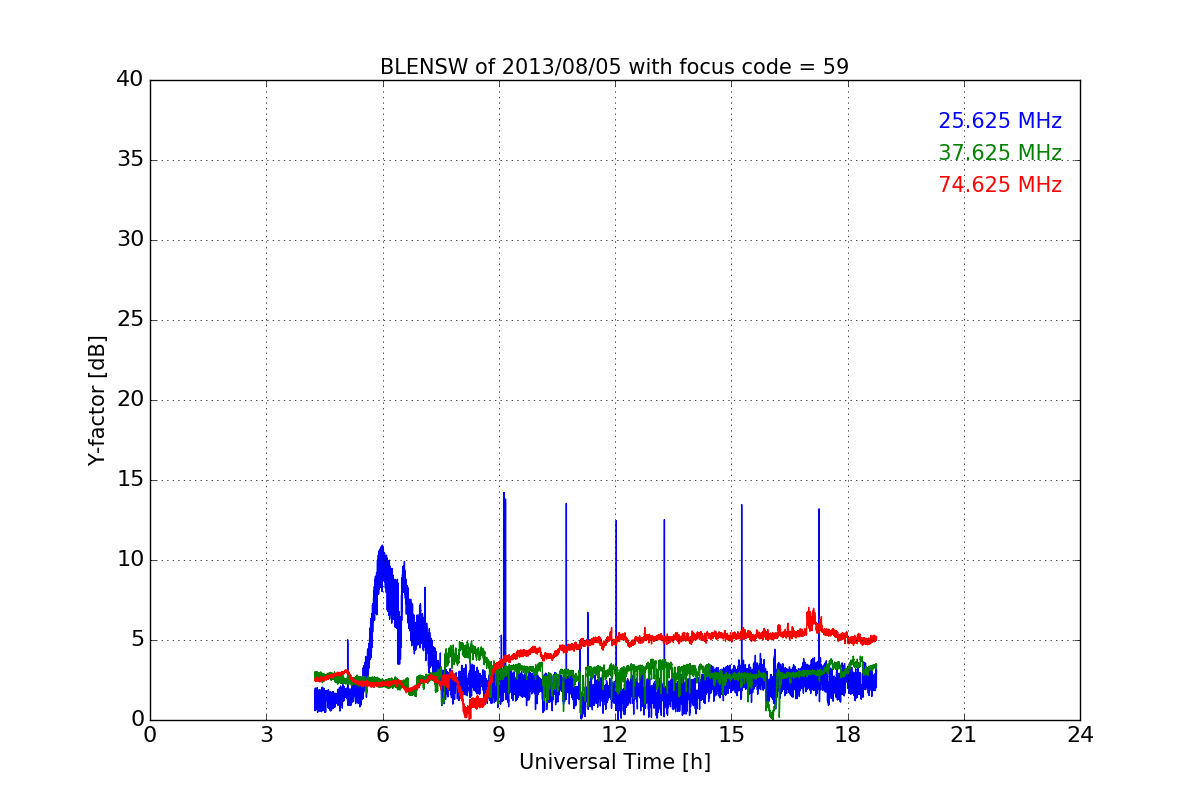The image size is (1200, 800).
Task: Click y-axis tick label '20'
Action: (129, 400)
